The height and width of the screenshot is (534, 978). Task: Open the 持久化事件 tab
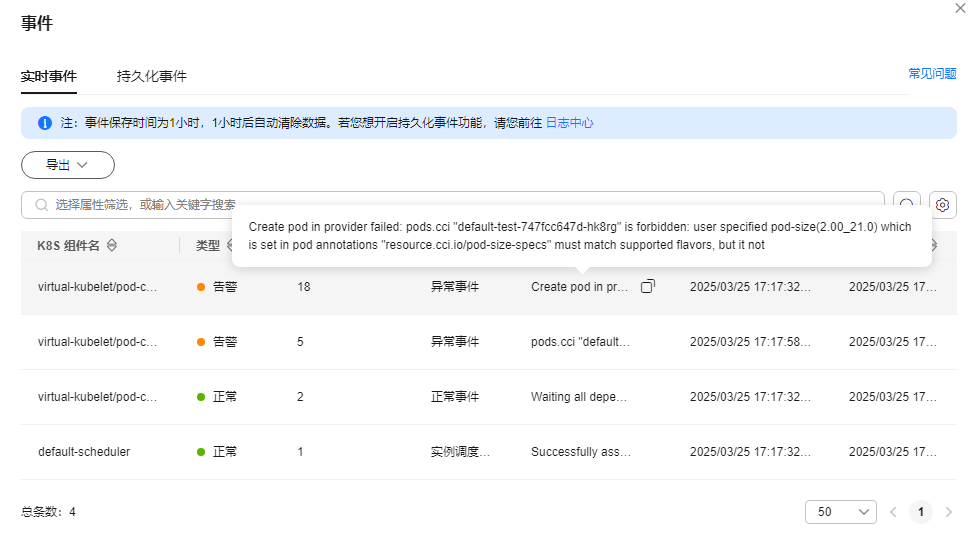[152, 77]
